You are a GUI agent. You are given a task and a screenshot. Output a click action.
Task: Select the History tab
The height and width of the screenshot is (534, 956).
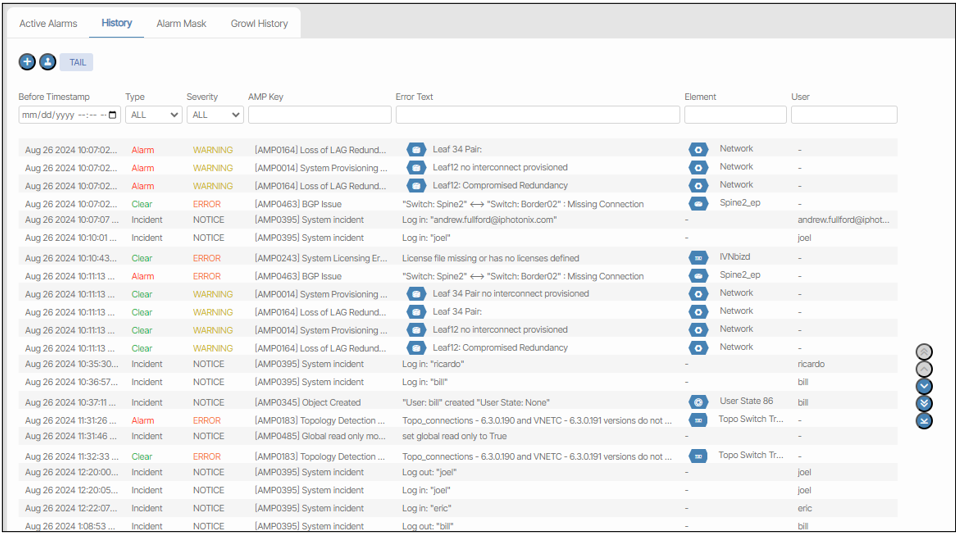(x=117, y=23)
